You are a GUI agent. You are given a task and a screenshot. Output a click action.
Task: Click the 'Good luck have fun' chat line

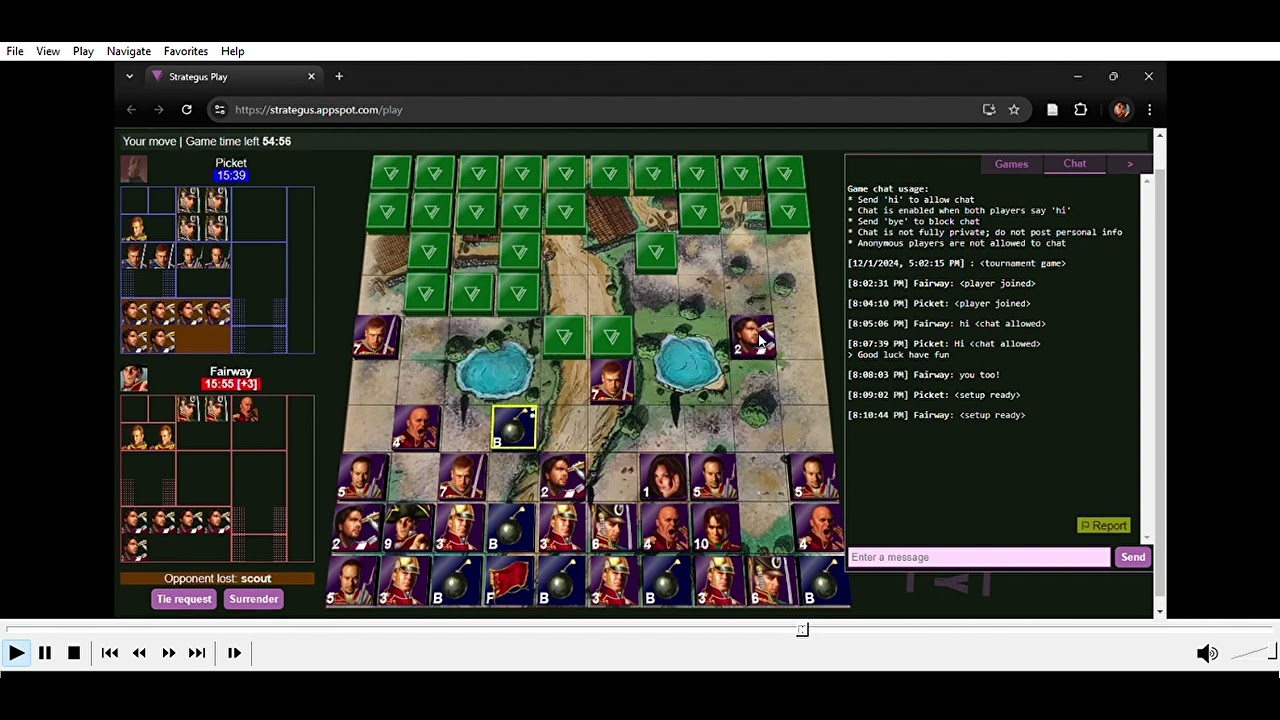click(898, 354)
